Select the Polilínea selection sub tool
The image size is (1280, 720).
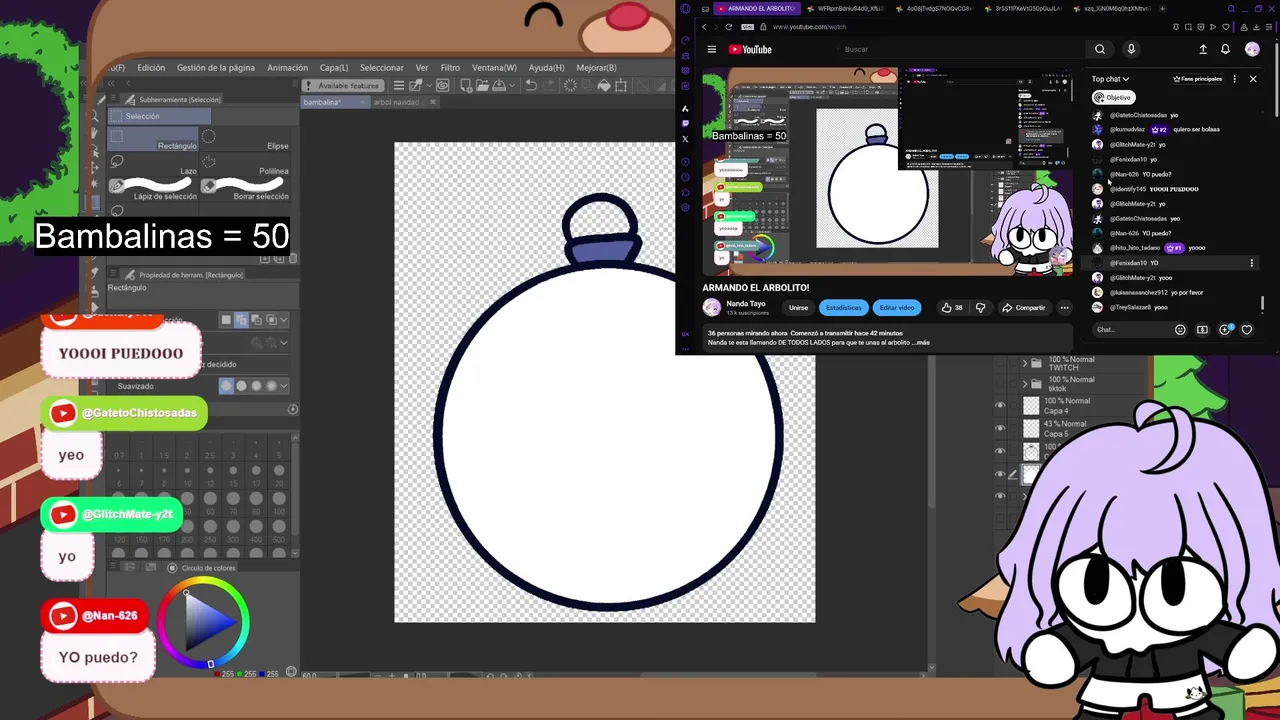click(x=246, y=165)
